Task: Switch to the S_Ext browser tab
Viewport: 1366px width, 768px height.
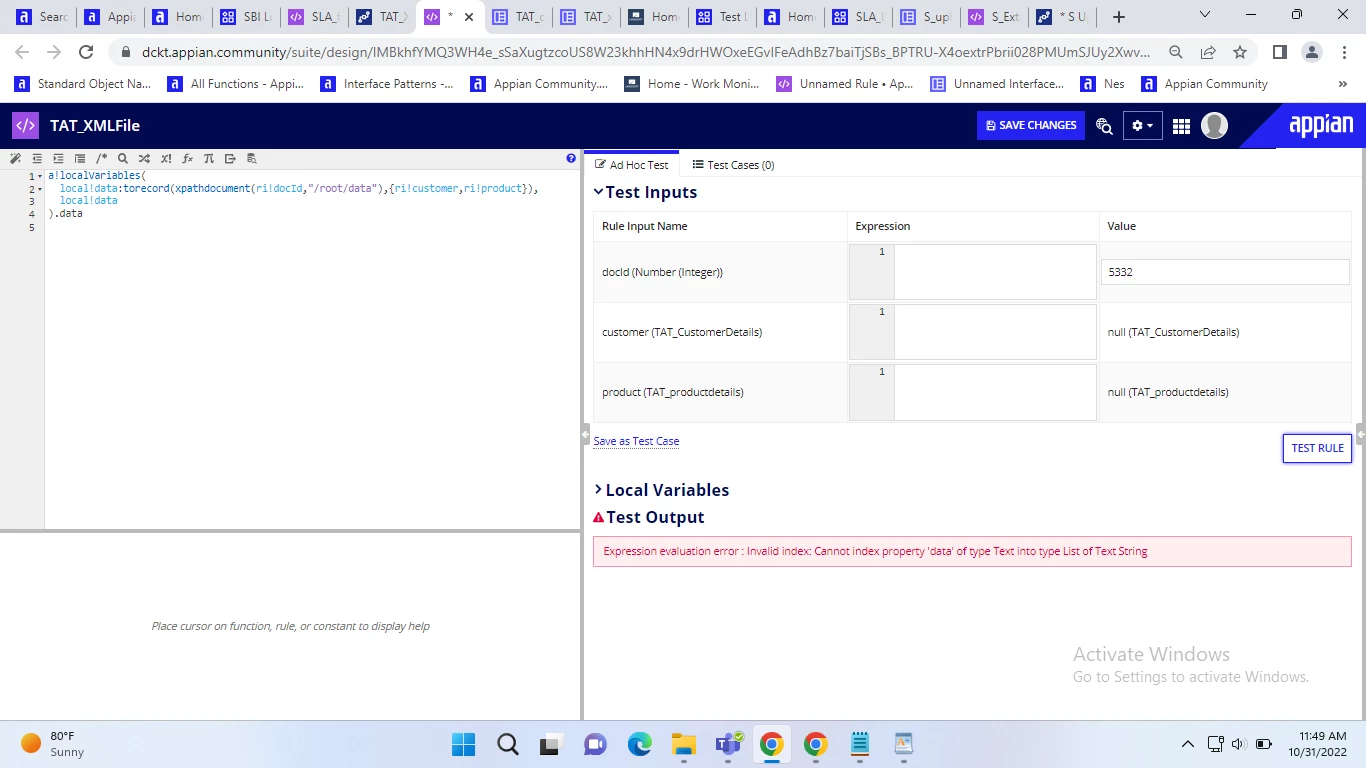Action: 993,17
